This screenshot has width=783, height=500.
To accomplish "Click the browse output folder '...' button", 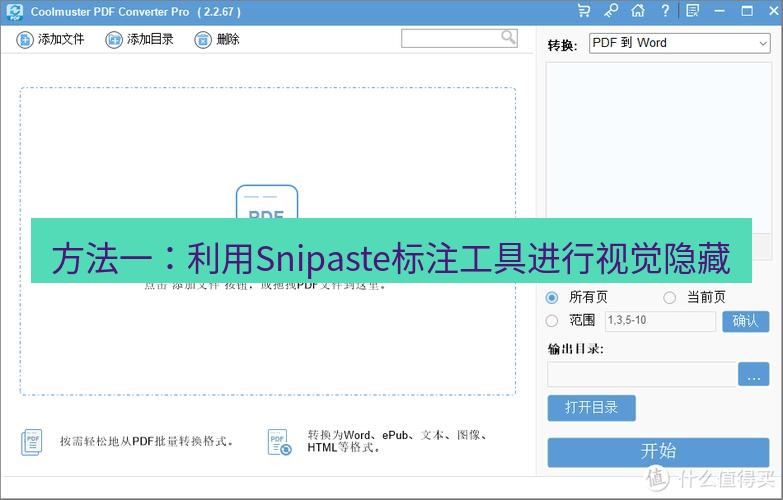I will click(754, 374).
